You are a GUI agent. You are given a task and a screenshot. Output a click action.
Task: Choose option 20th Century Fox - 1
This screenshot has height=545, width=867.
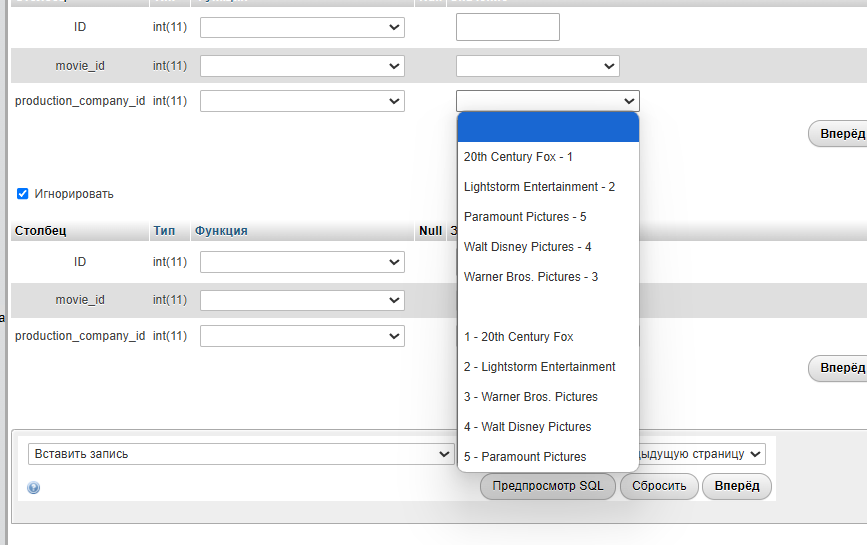pos(549,157)
